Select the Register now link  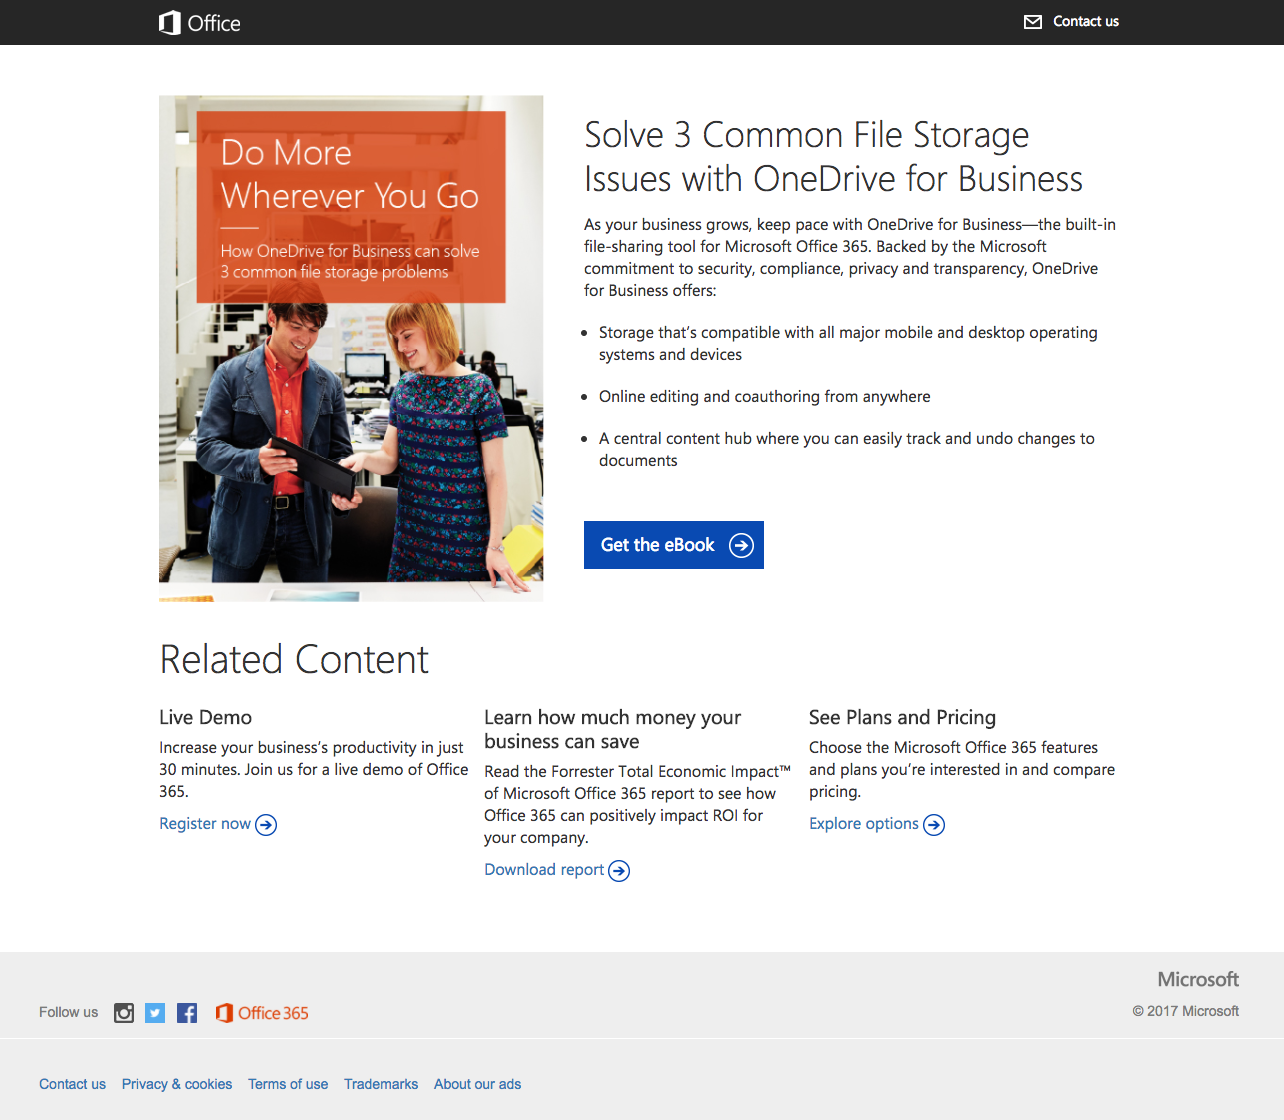pyautogui.click(x=204, y=823)
